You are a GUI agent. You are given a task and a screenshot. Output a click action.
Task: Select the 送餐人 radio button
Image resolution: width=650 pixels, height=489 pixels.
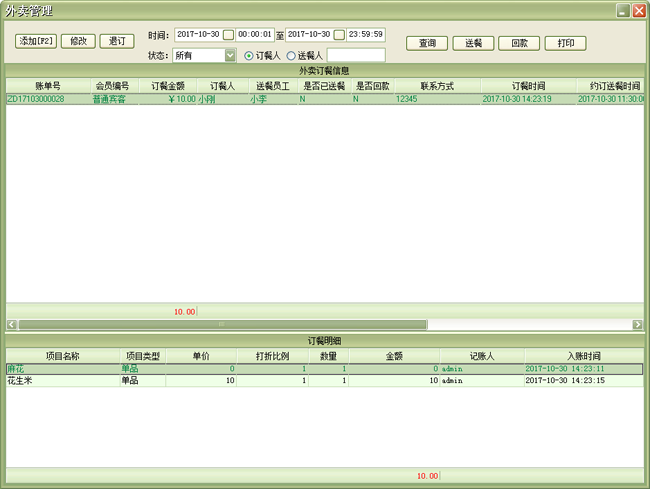[x=291, y=56]
